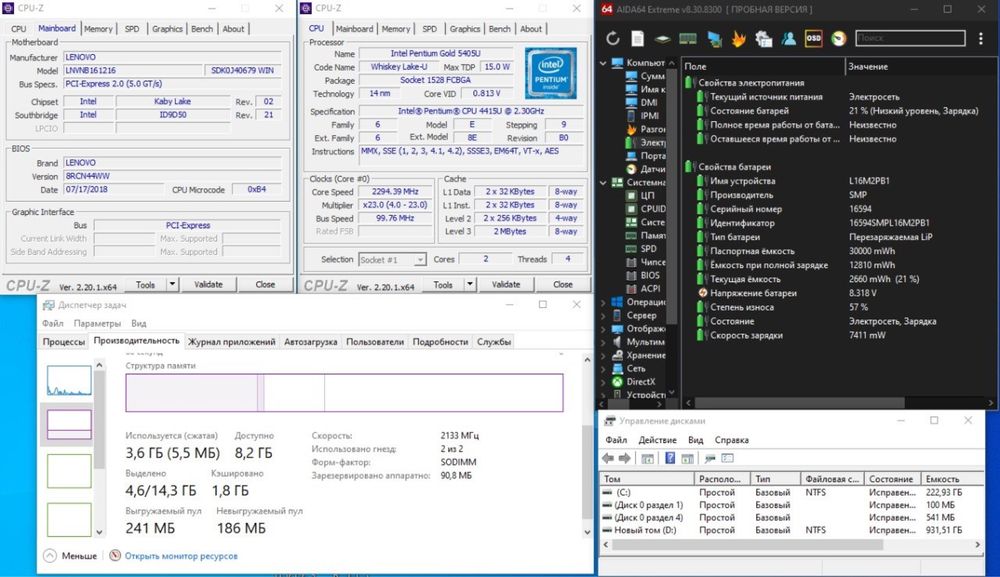
Task: Open the Graphics tab in the left CPU-Z
Action: tap(167, 29)
